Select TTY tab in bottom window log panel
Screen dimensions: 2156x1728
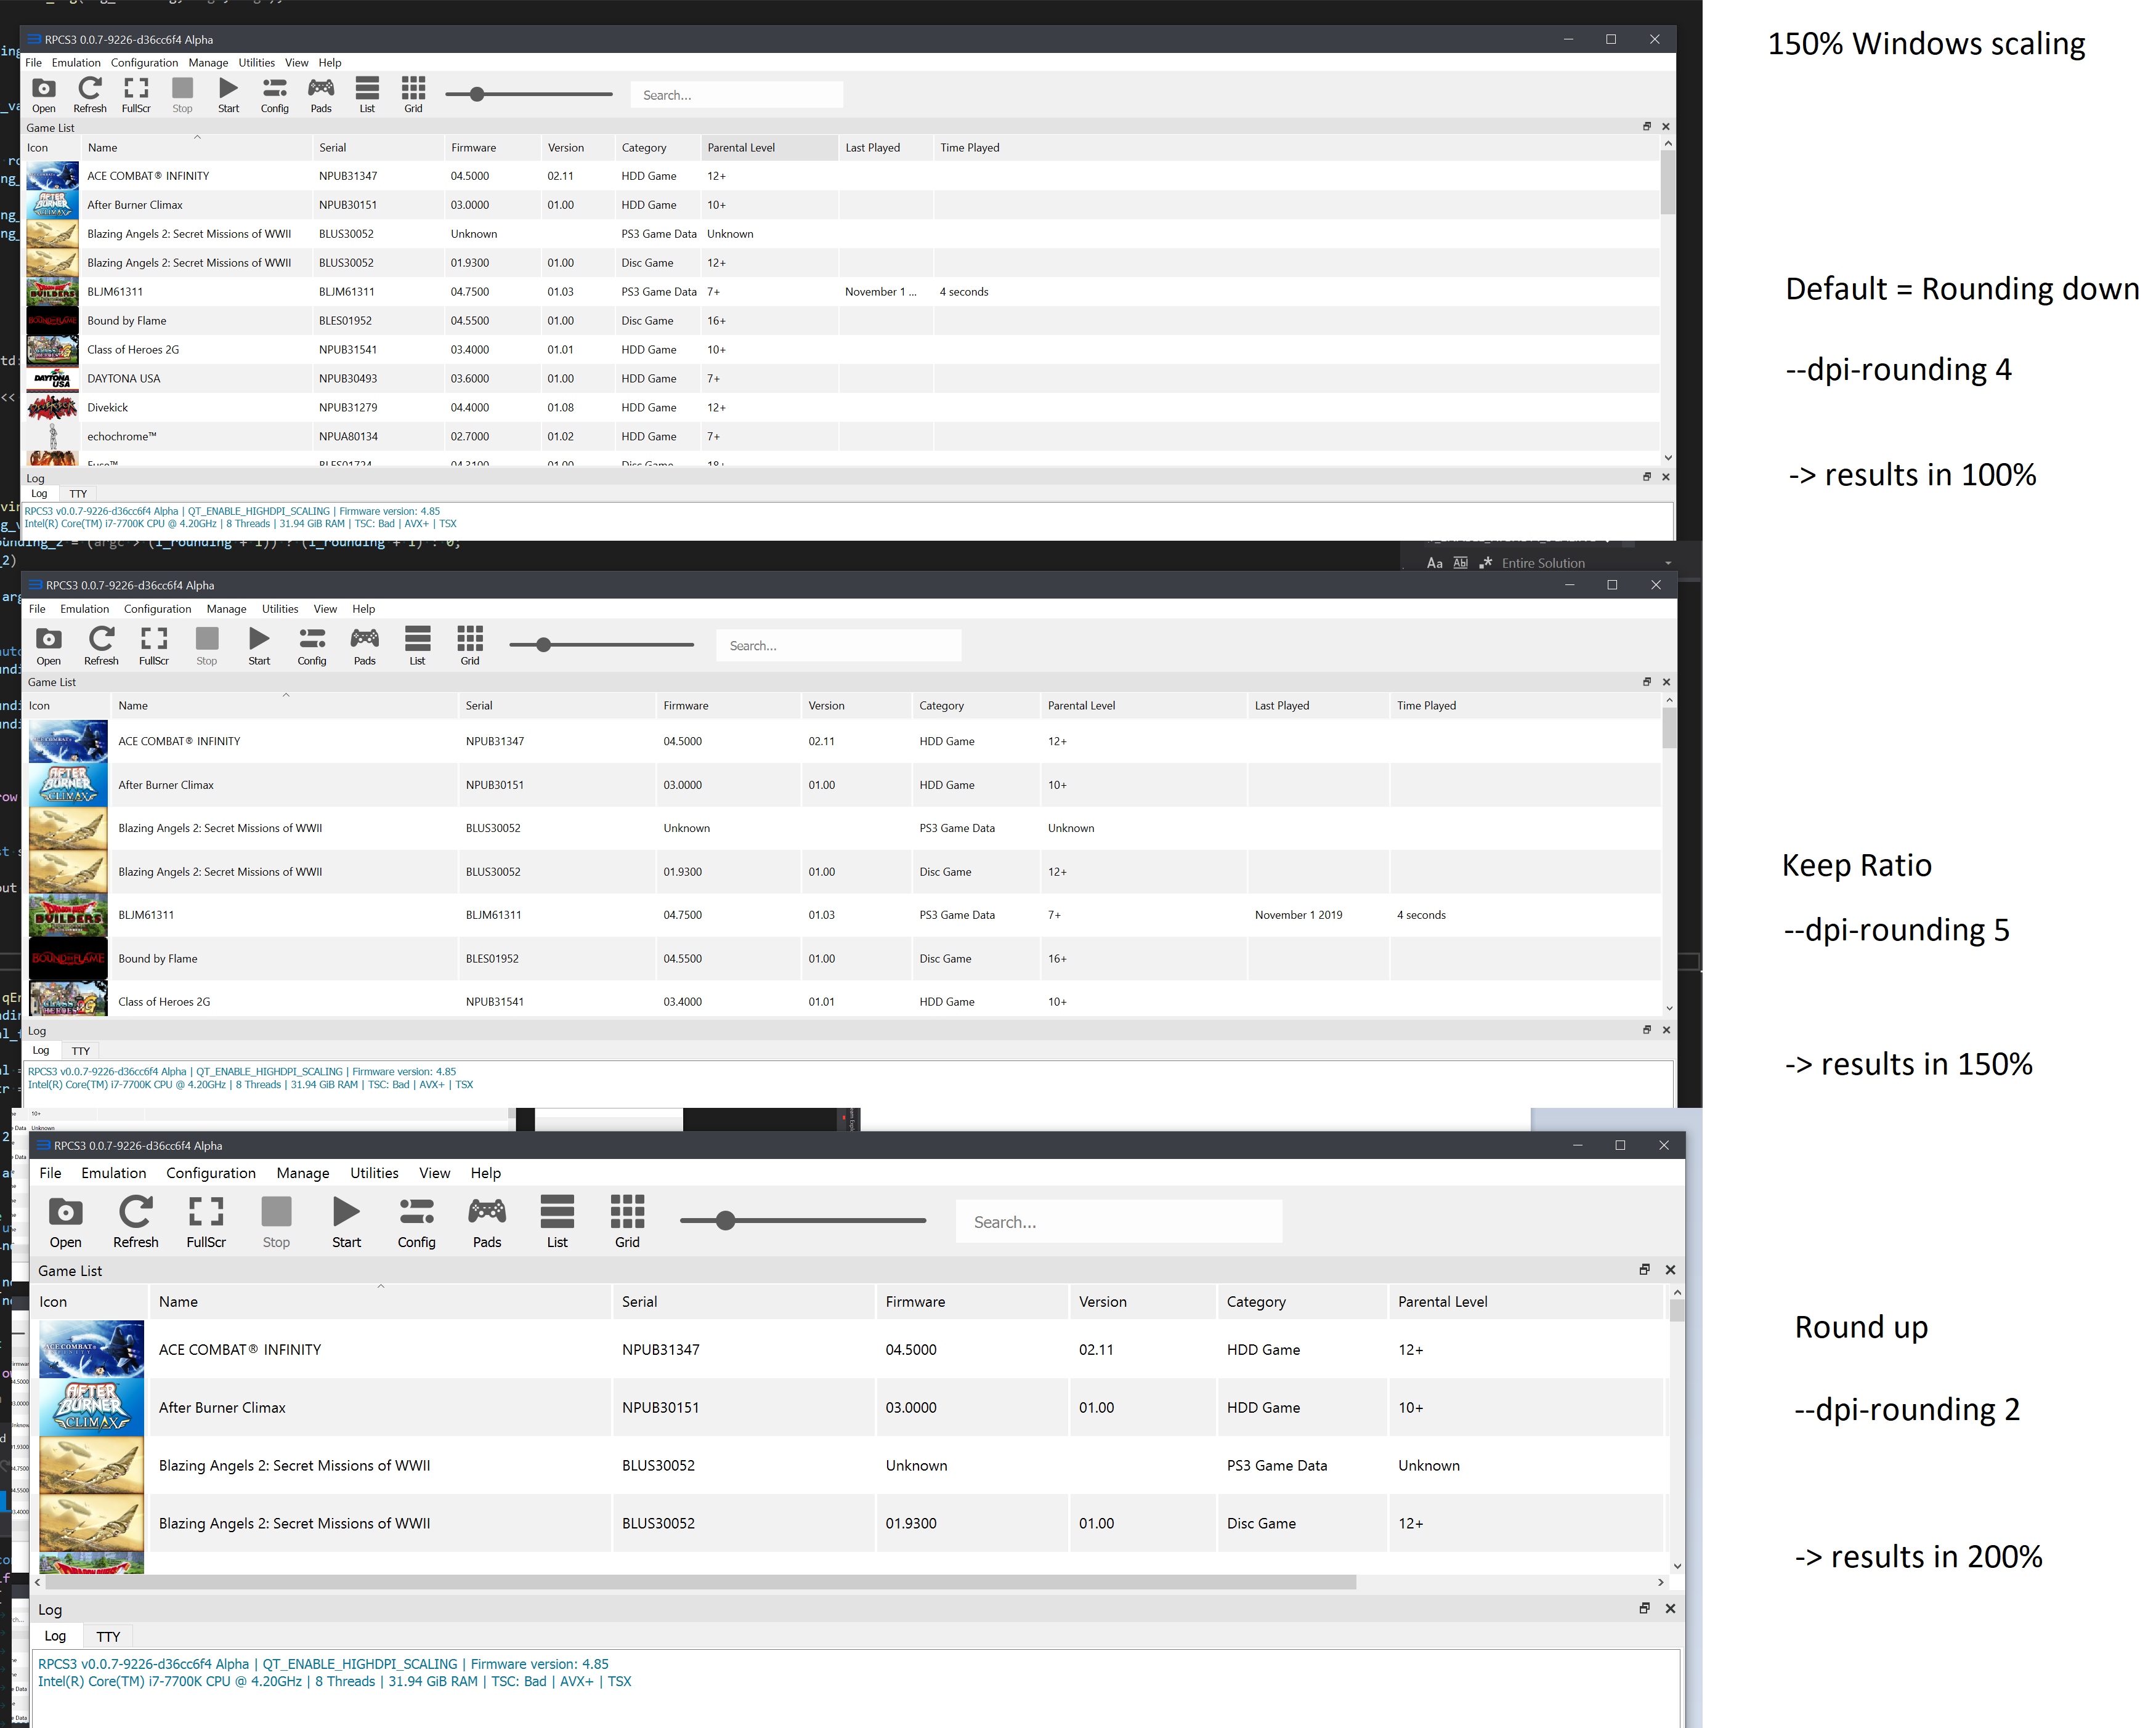[108, 1636]
